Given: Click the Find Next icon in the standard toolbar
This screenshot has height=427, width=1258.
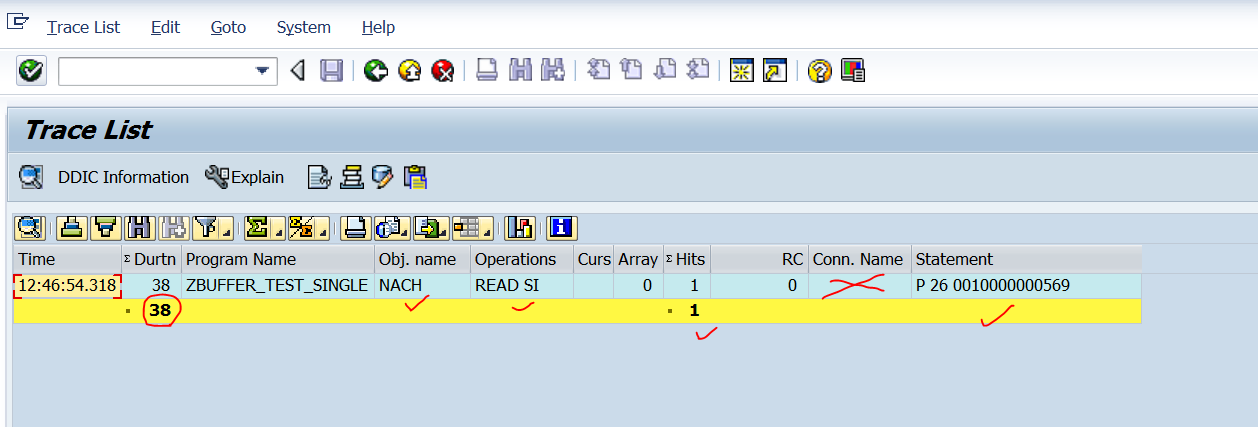Looking at the screenshot, I should (552, 71).
